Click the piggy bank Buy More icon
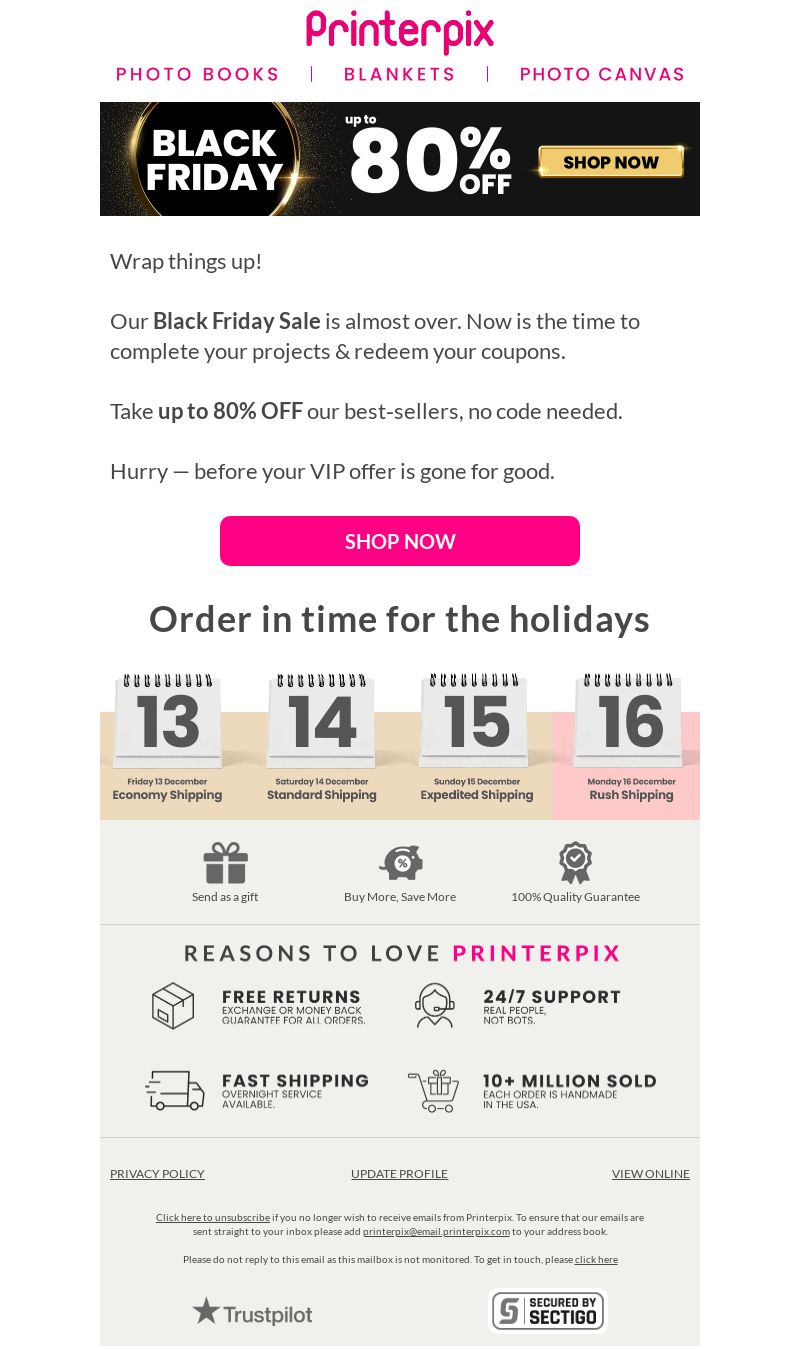Viewport: 800px width, 1349px height. 401,862
